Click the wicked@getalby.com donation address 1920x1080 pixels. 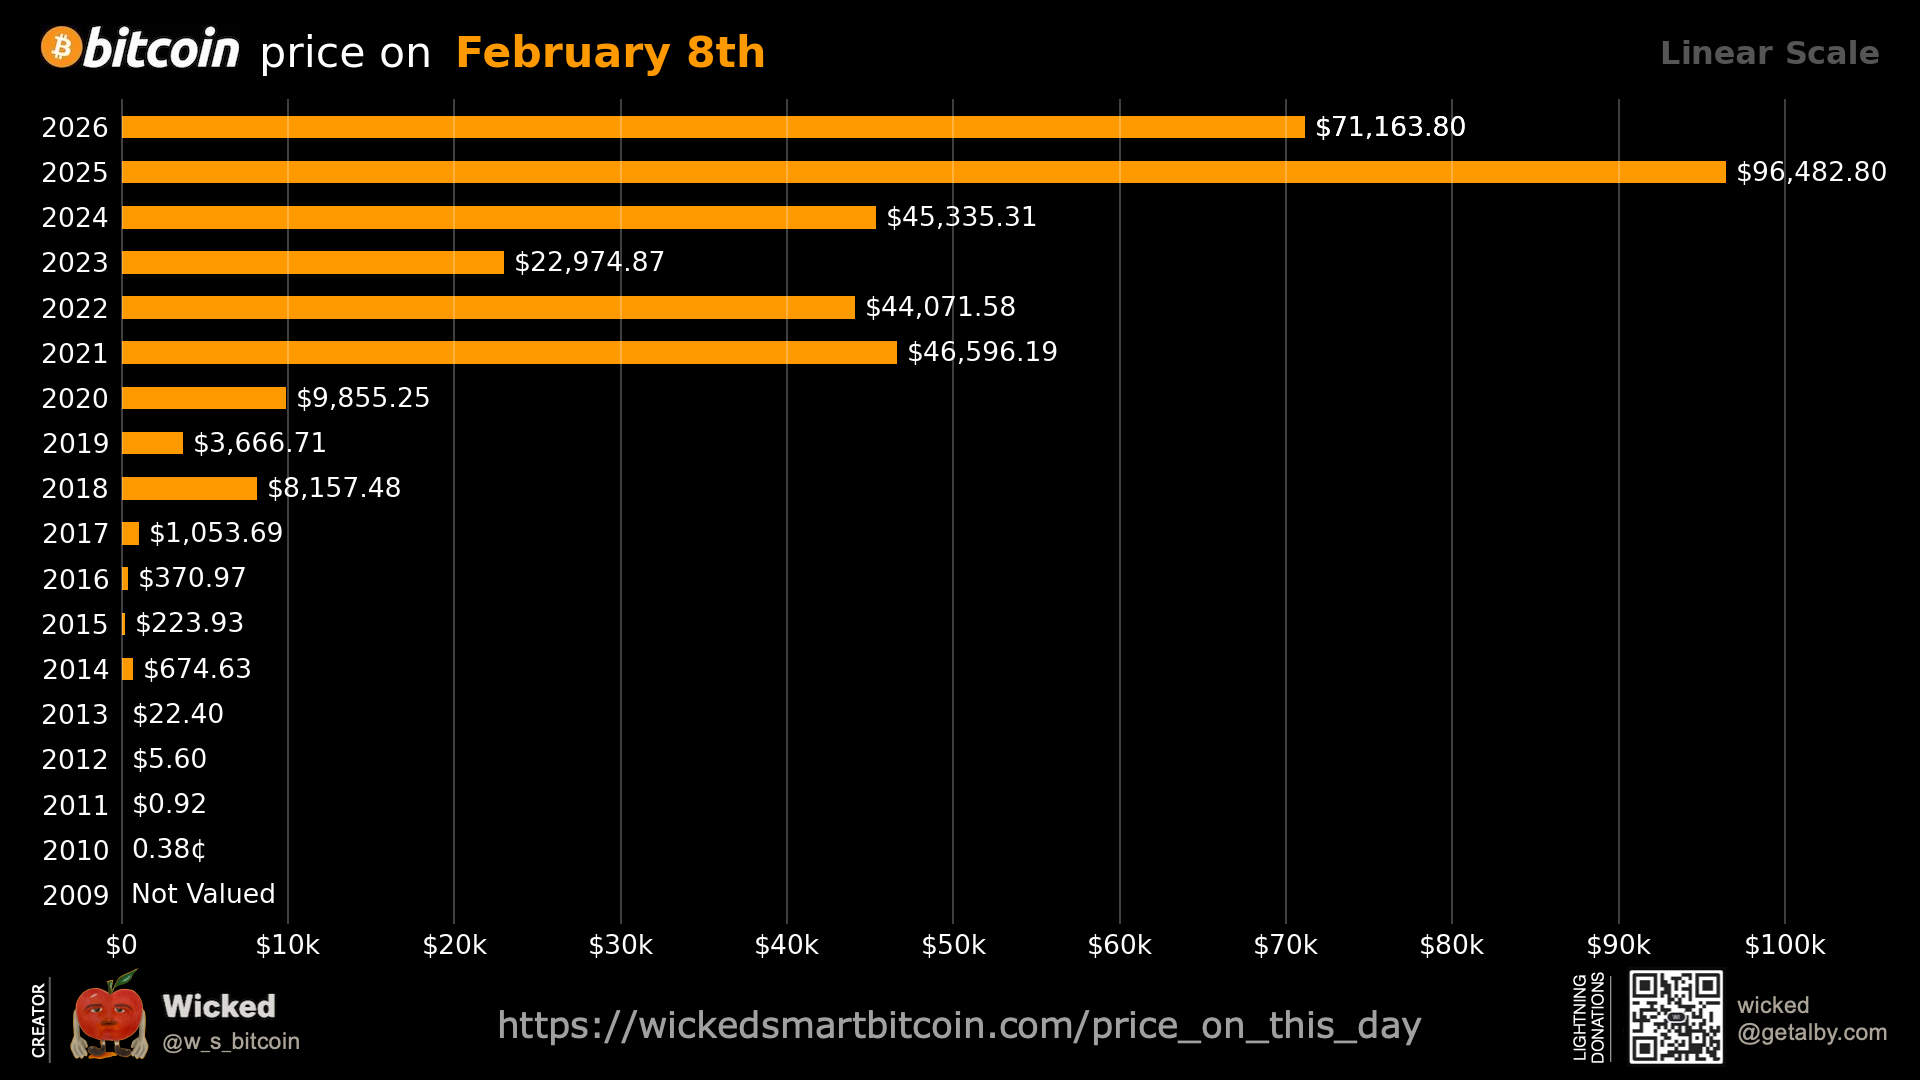1811,1019
